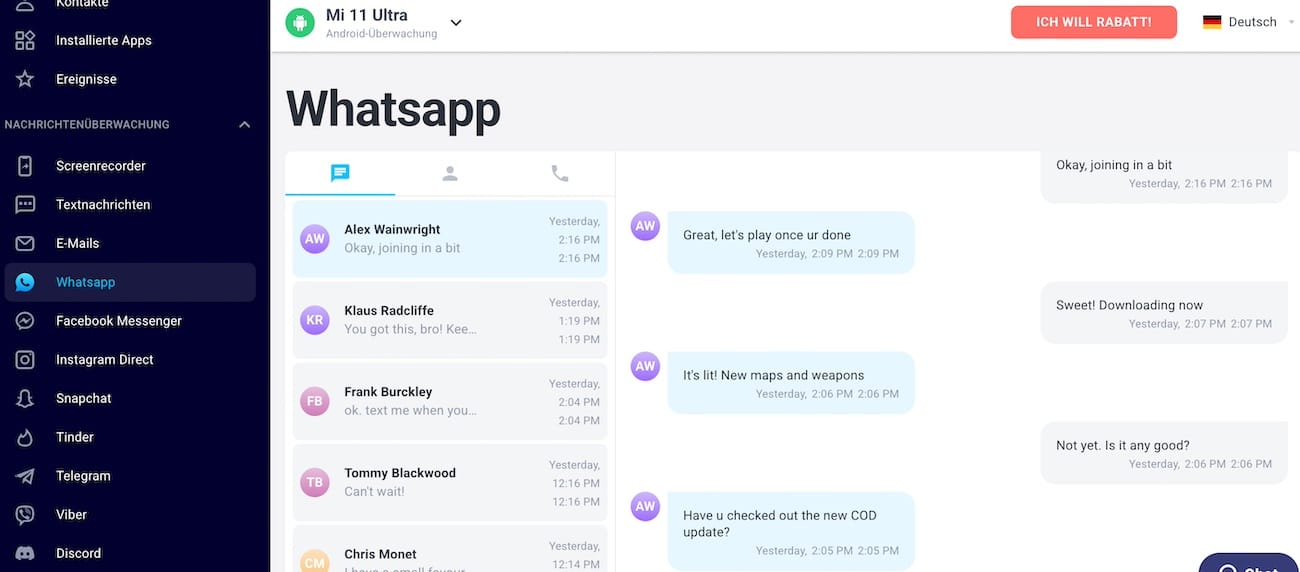
Task: Click the 'You got this, bro! Kee…' preview
Action: [410, 329]
